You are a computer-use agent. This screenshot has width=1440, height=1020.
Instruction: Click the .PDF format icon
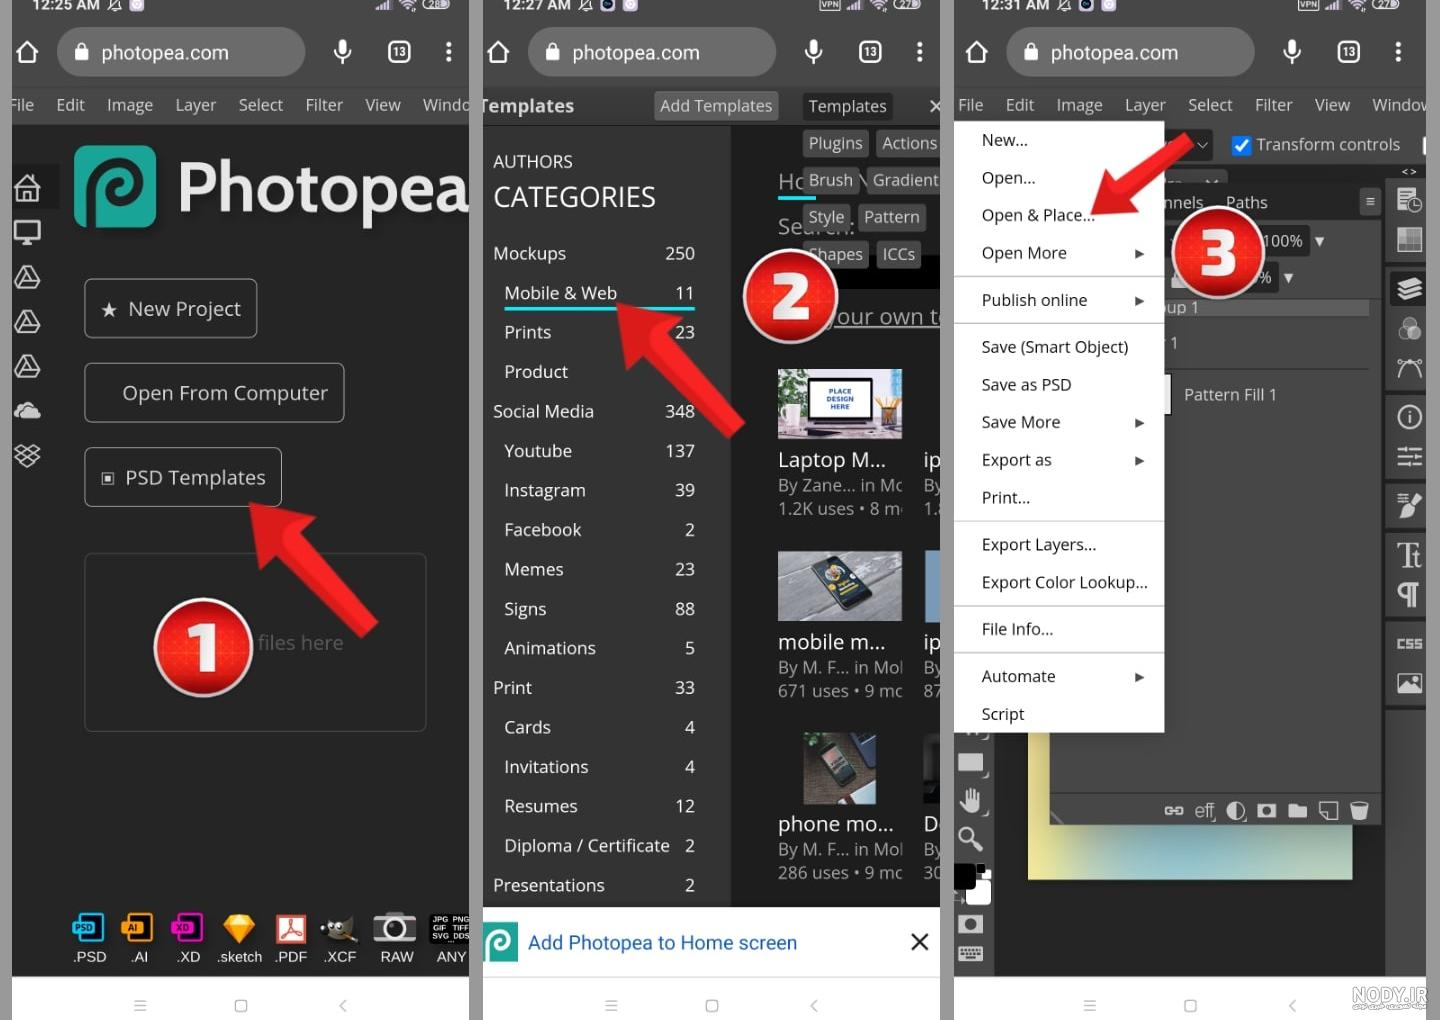[x=291, y=929]
